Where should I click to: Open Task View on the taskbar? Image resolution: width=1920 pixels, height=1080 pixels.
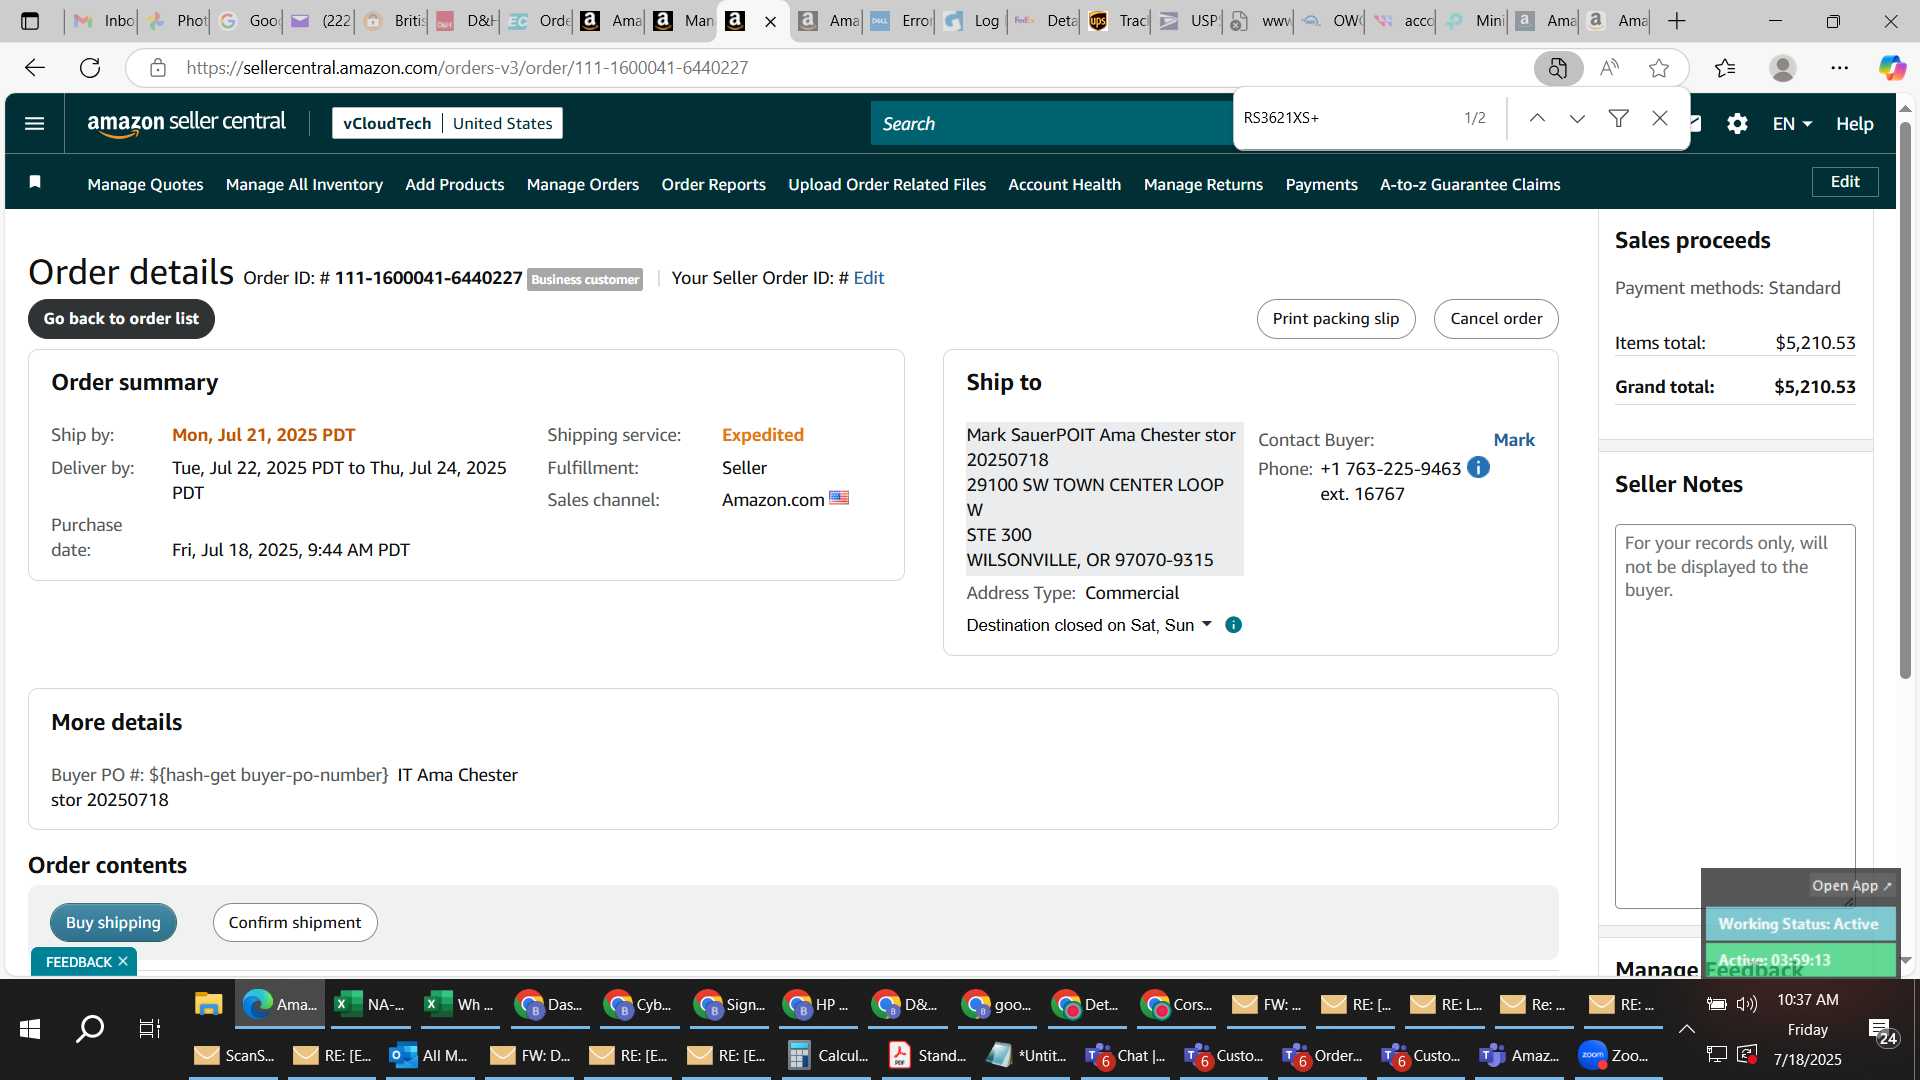[x=150, y=1028]
